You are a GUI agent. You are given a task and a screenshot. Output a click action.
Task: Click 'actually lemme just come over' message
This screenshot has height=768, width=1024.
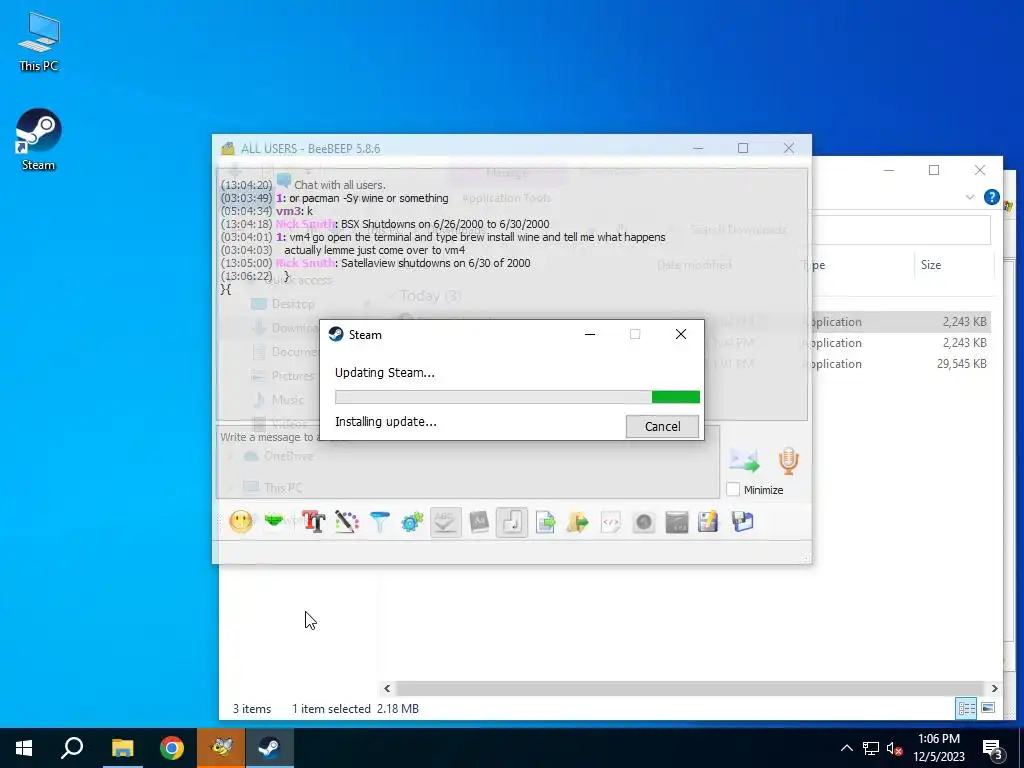point(375,250)
